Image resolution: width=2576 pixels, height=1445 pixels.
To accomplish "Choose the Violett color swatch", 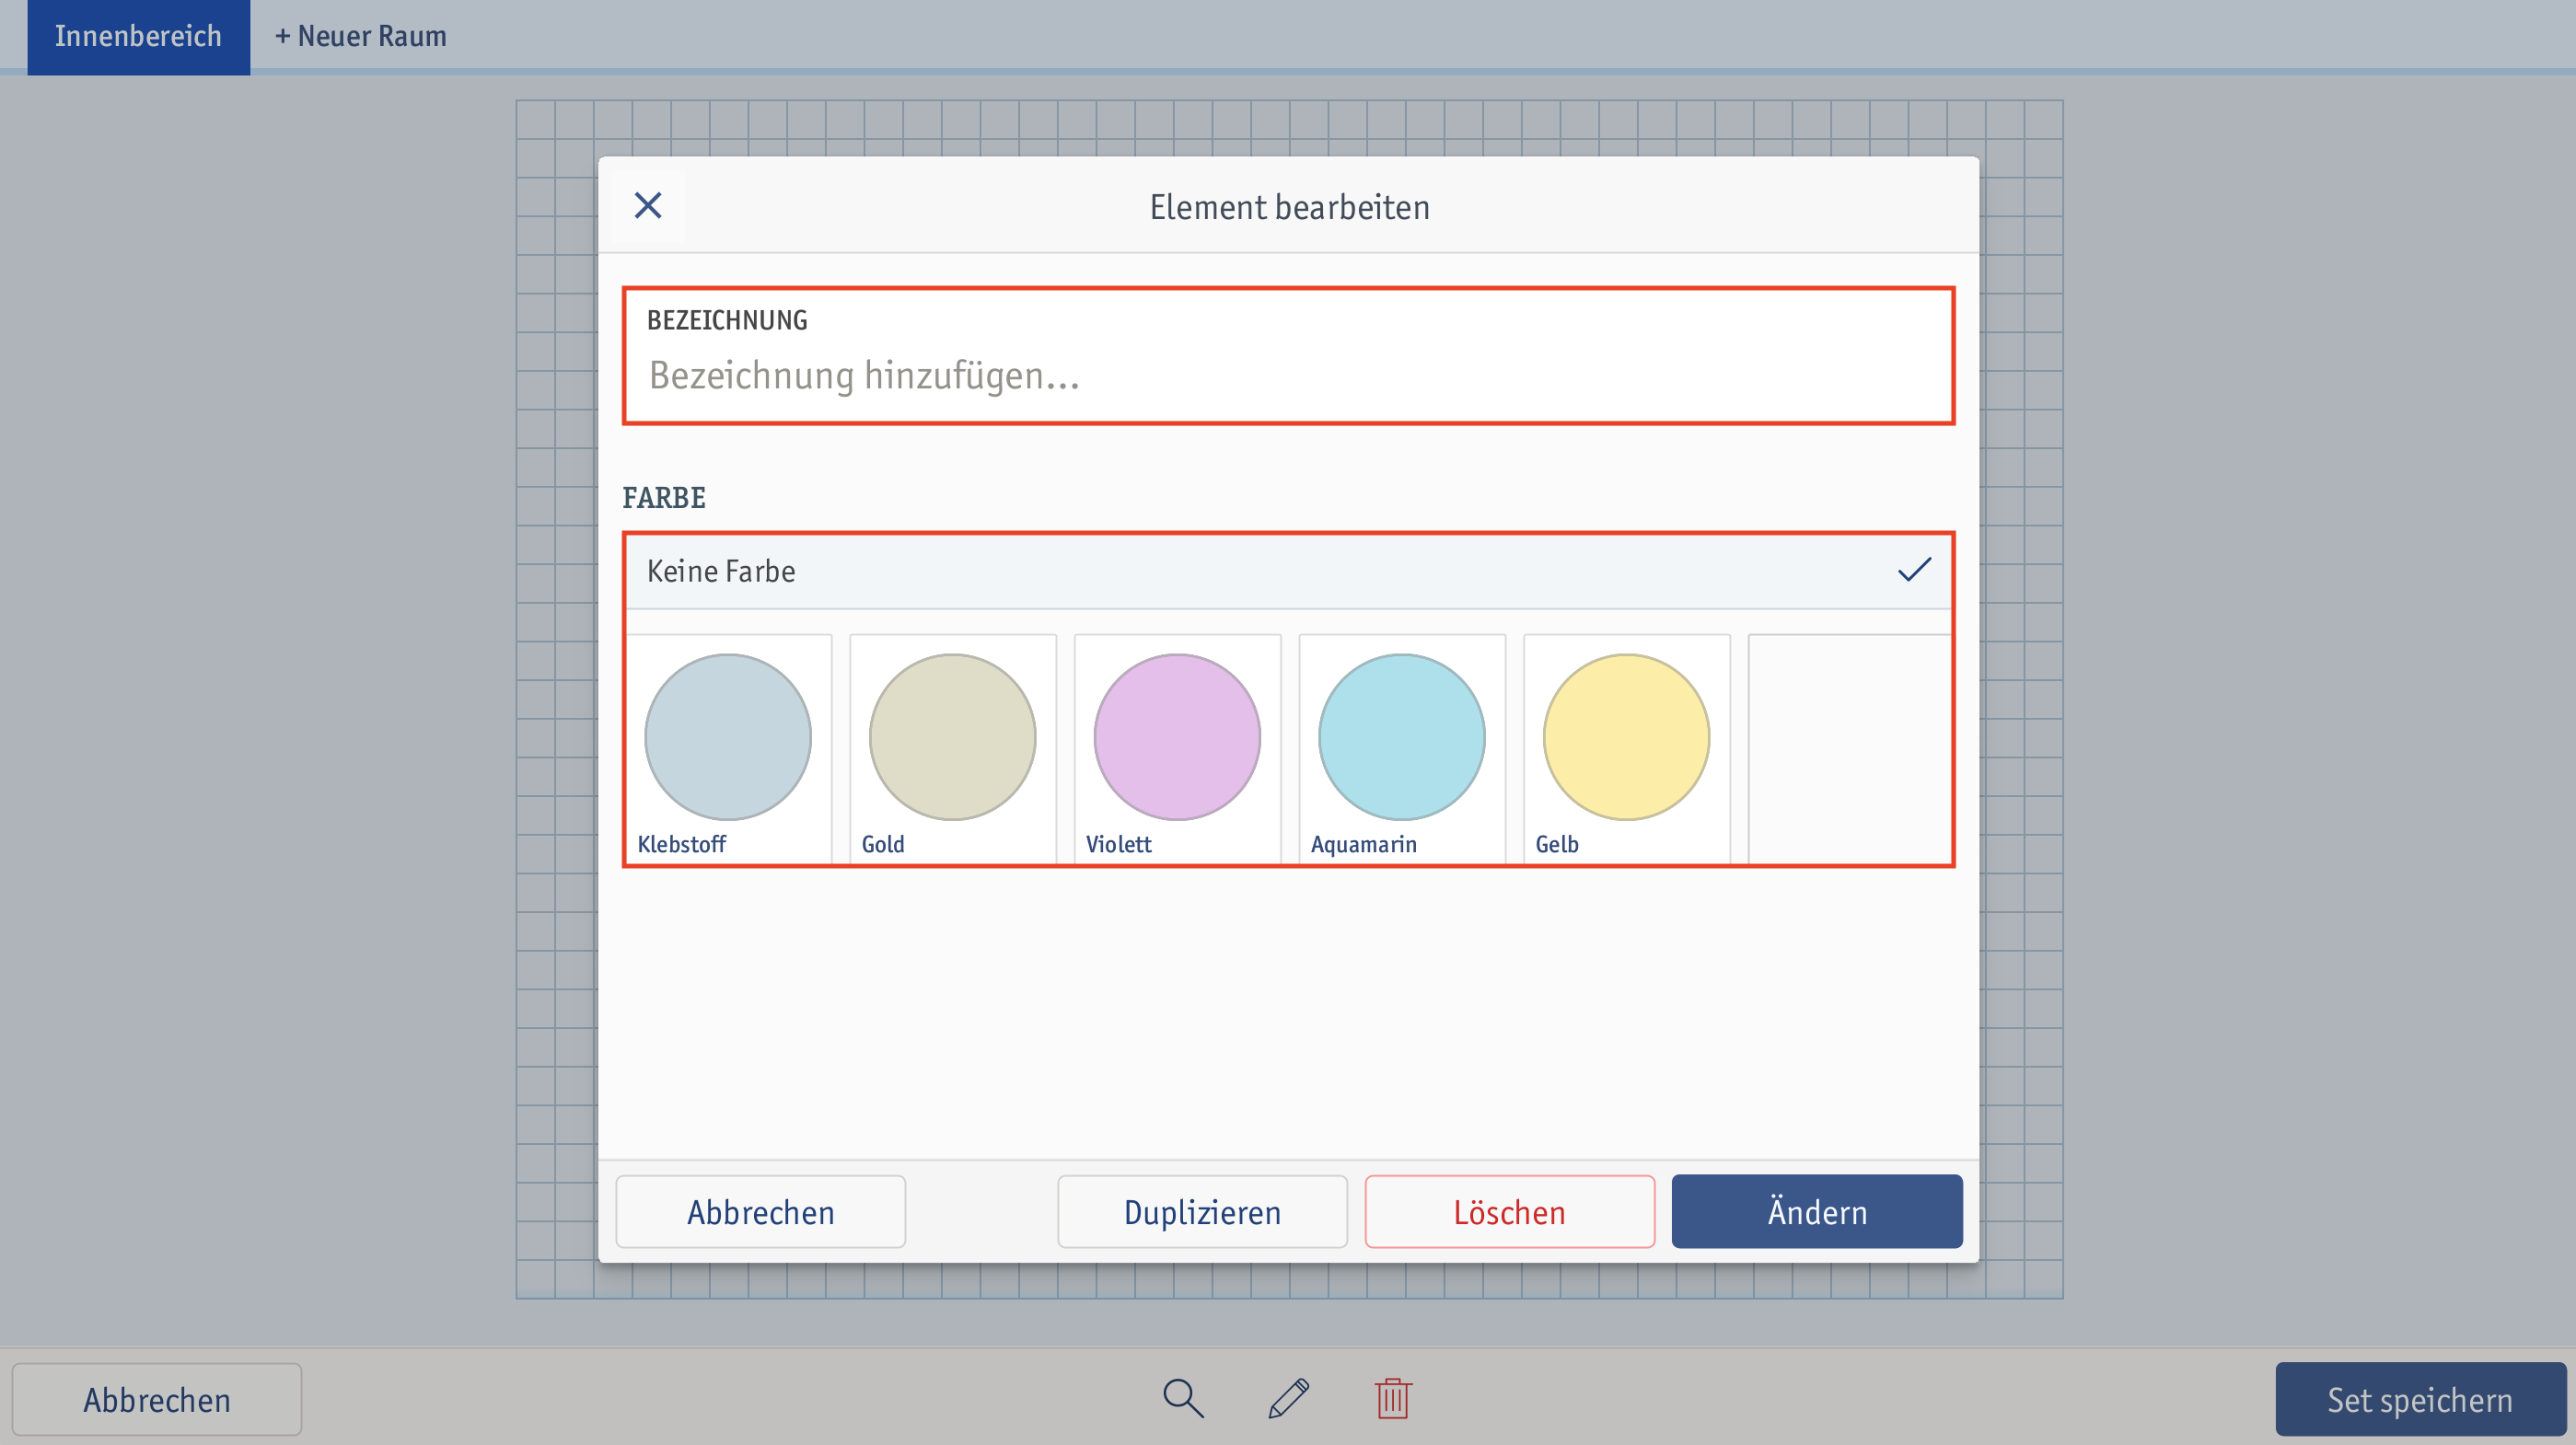I will pyautogui.click(x=1177, y=748).
